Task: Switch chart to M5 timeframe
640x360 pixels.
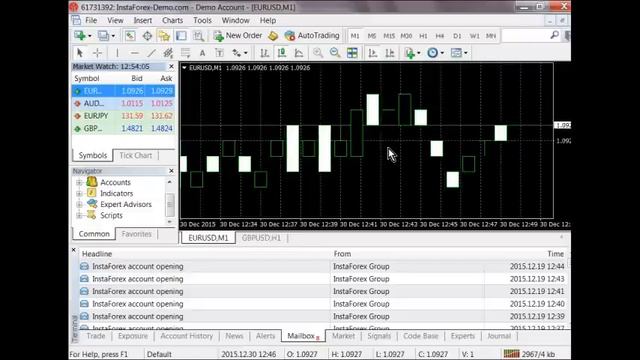Action: point(371,36)
